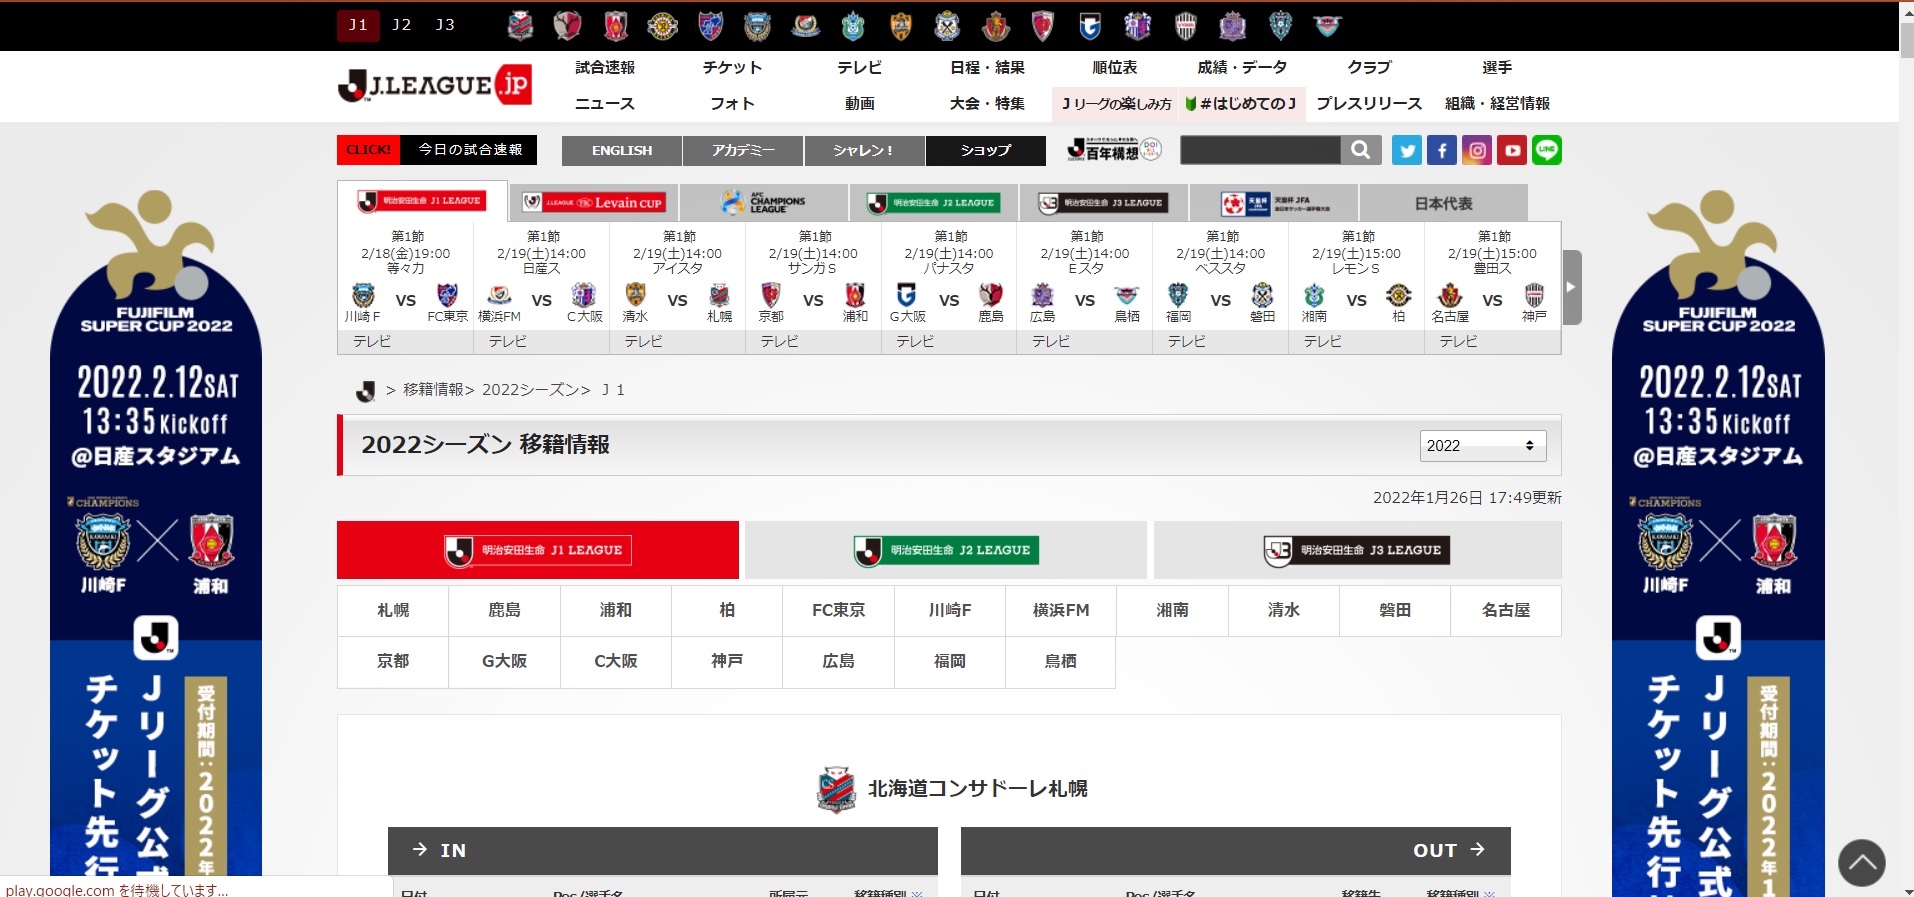
Task: Focus the dark site search input field
Action: (1260, 150)
